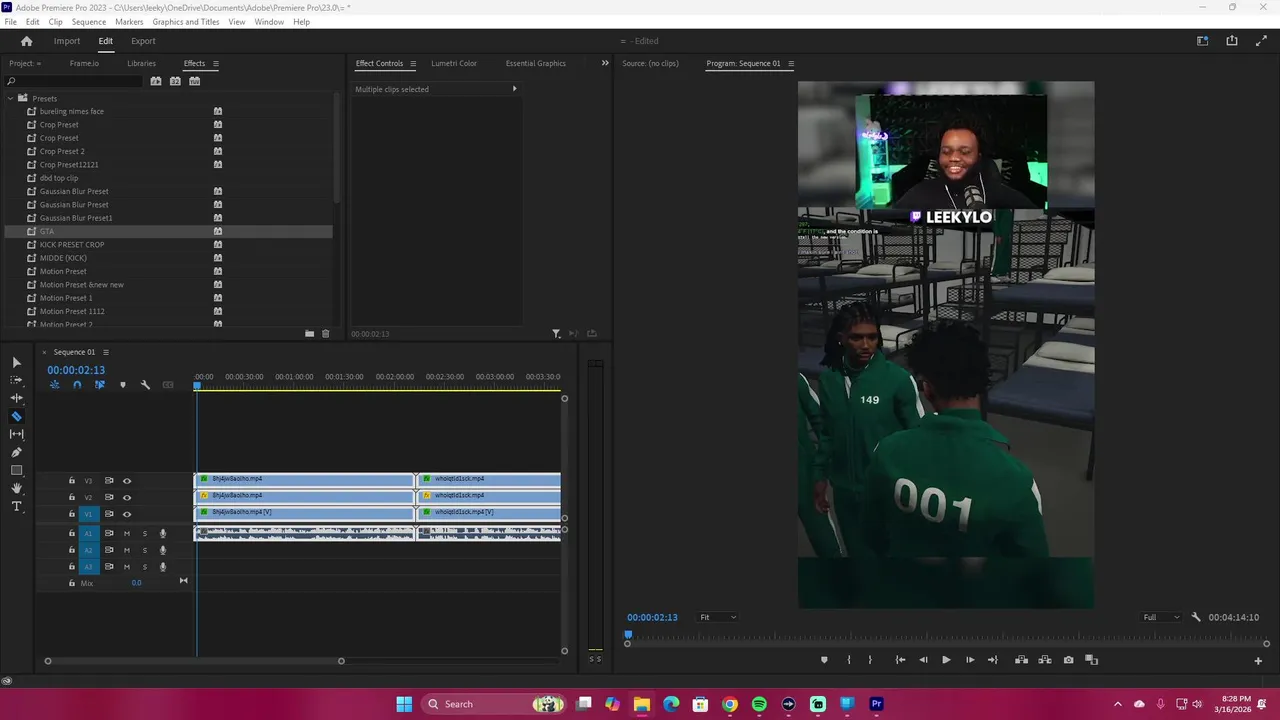1280x720 pixels.
Task: Click the Effect Controls filter funnel icon
Action: click(x=556, y=334)
